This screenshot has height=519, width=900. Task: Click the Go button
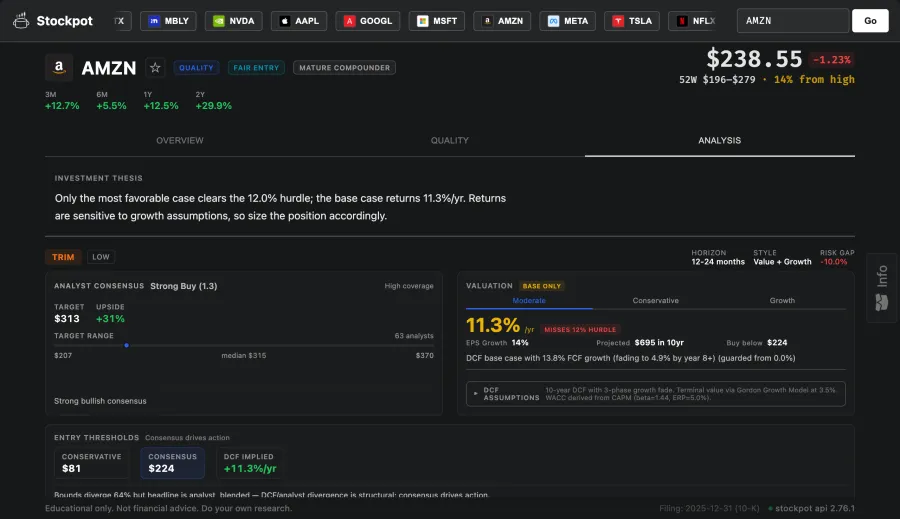[x=870, y=21]
